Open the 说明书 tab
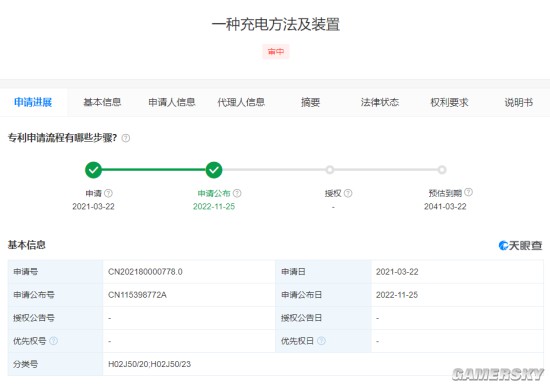550x386 pixels. point(519,102)
